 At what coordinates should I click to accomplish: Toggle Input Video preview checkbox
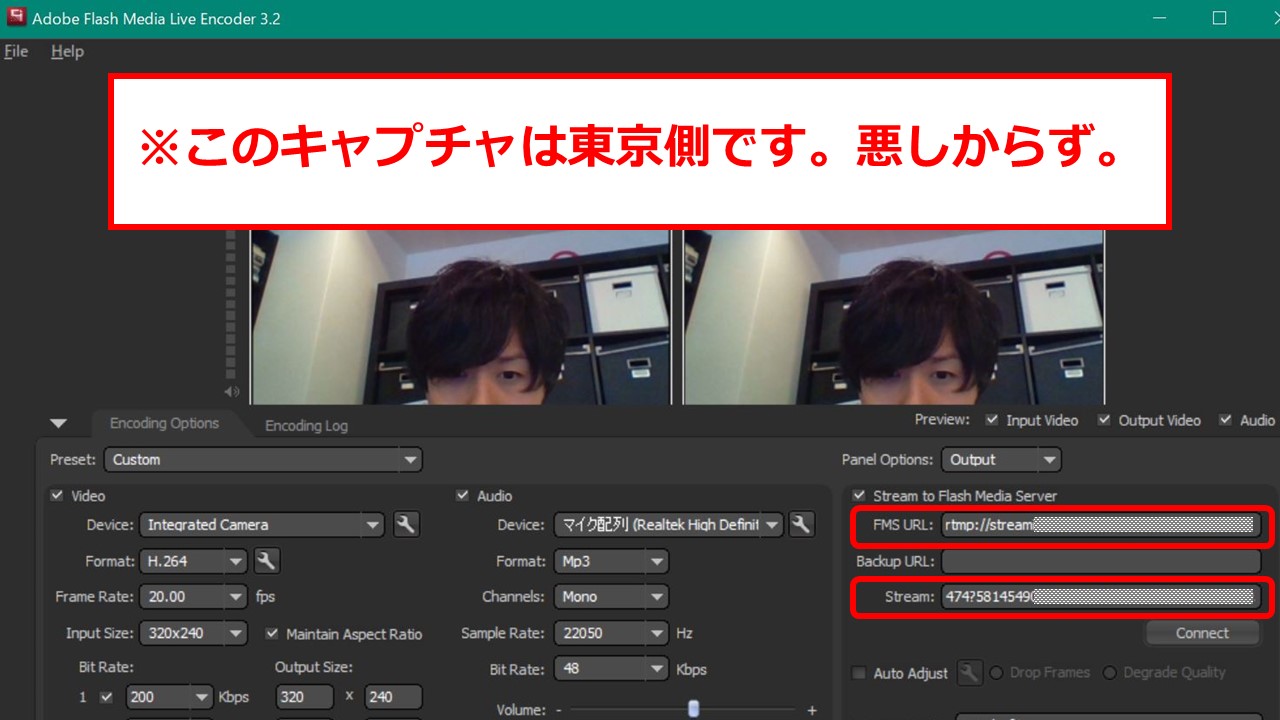[991, 420]
